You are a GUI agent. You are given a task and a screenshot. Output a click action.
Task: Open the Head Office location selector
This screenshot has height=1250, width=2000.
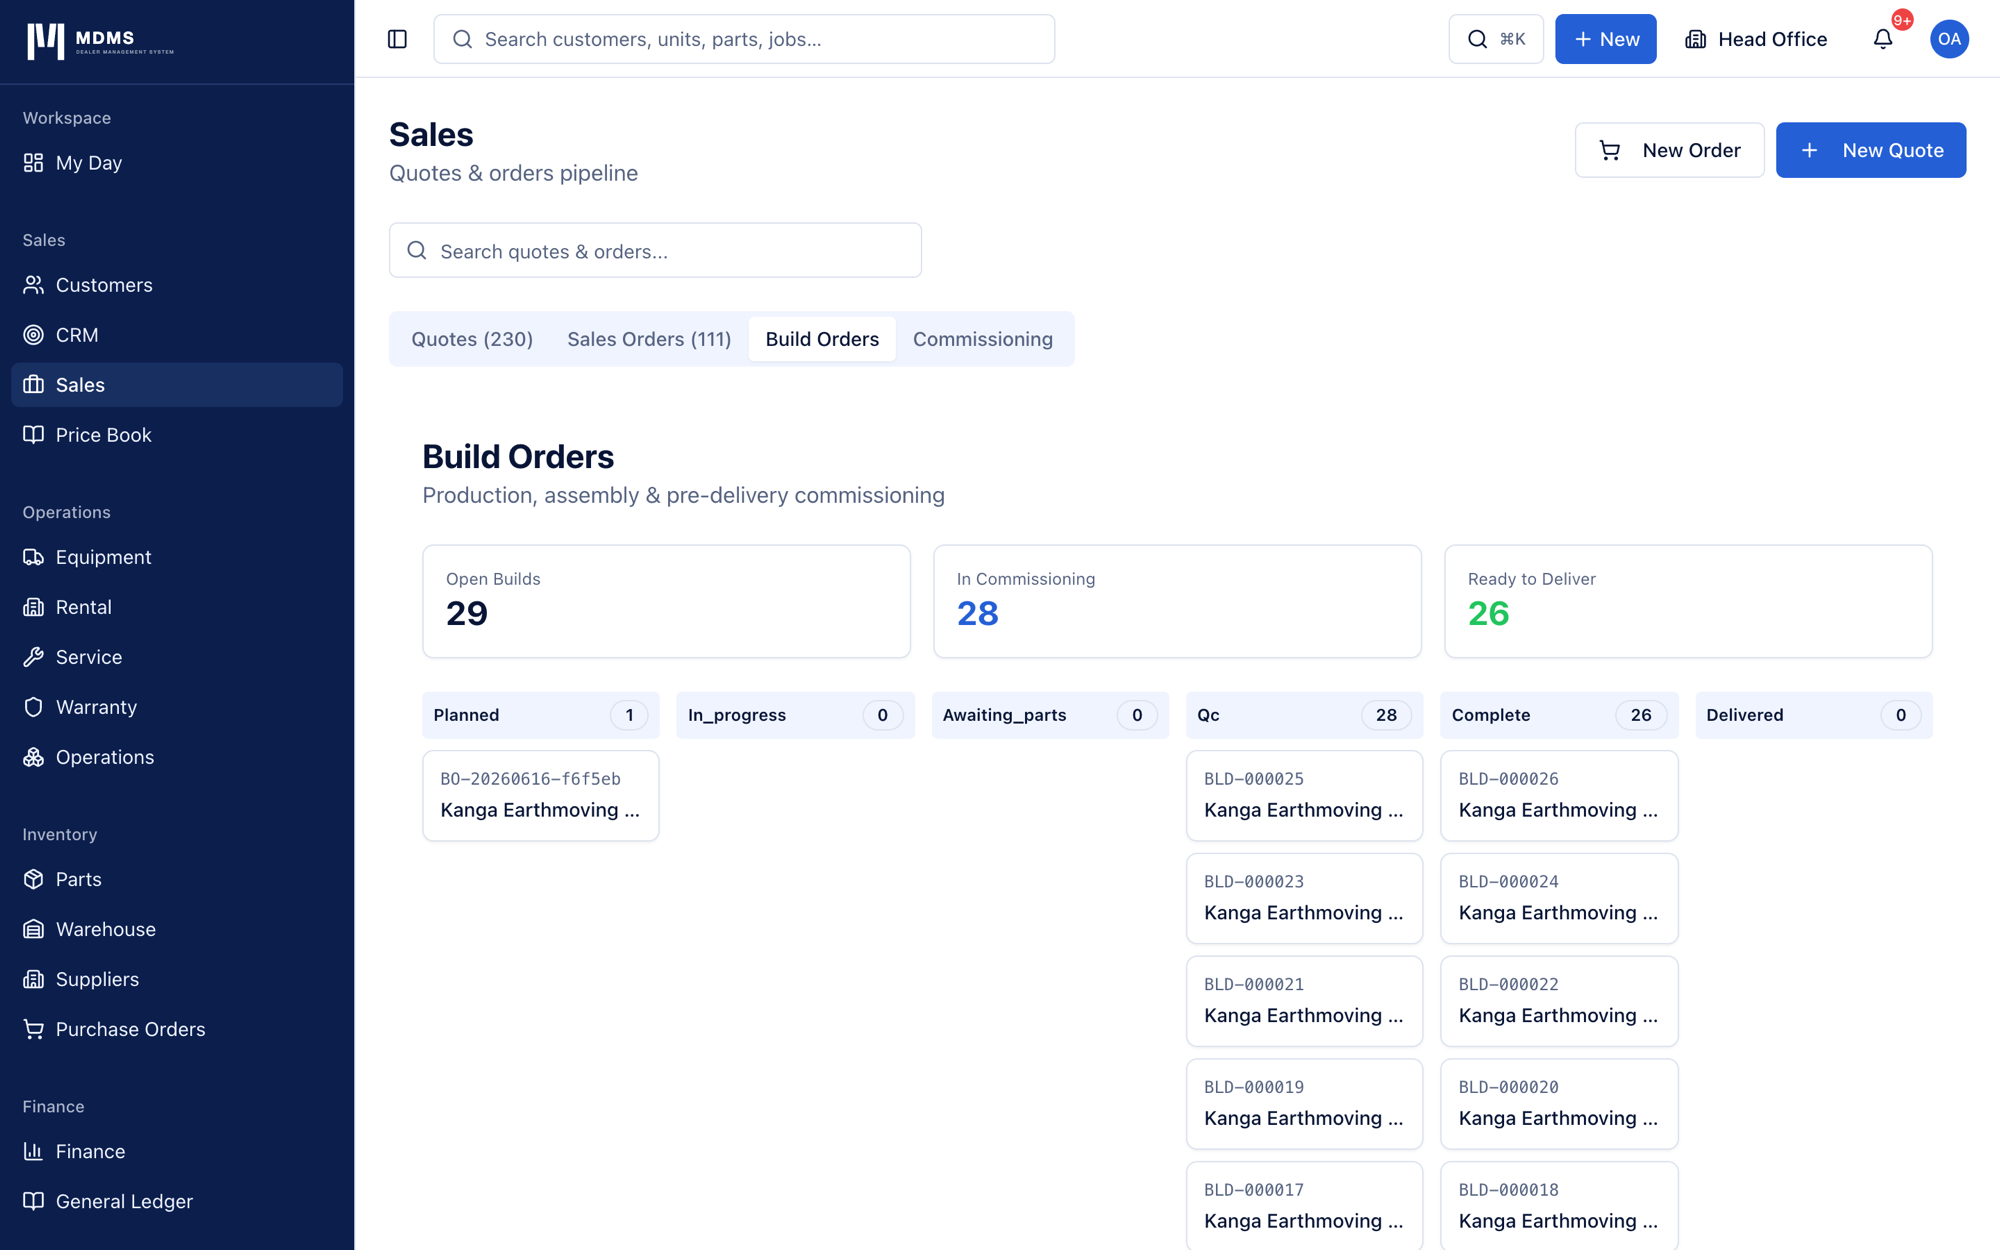click(1756, 39)
